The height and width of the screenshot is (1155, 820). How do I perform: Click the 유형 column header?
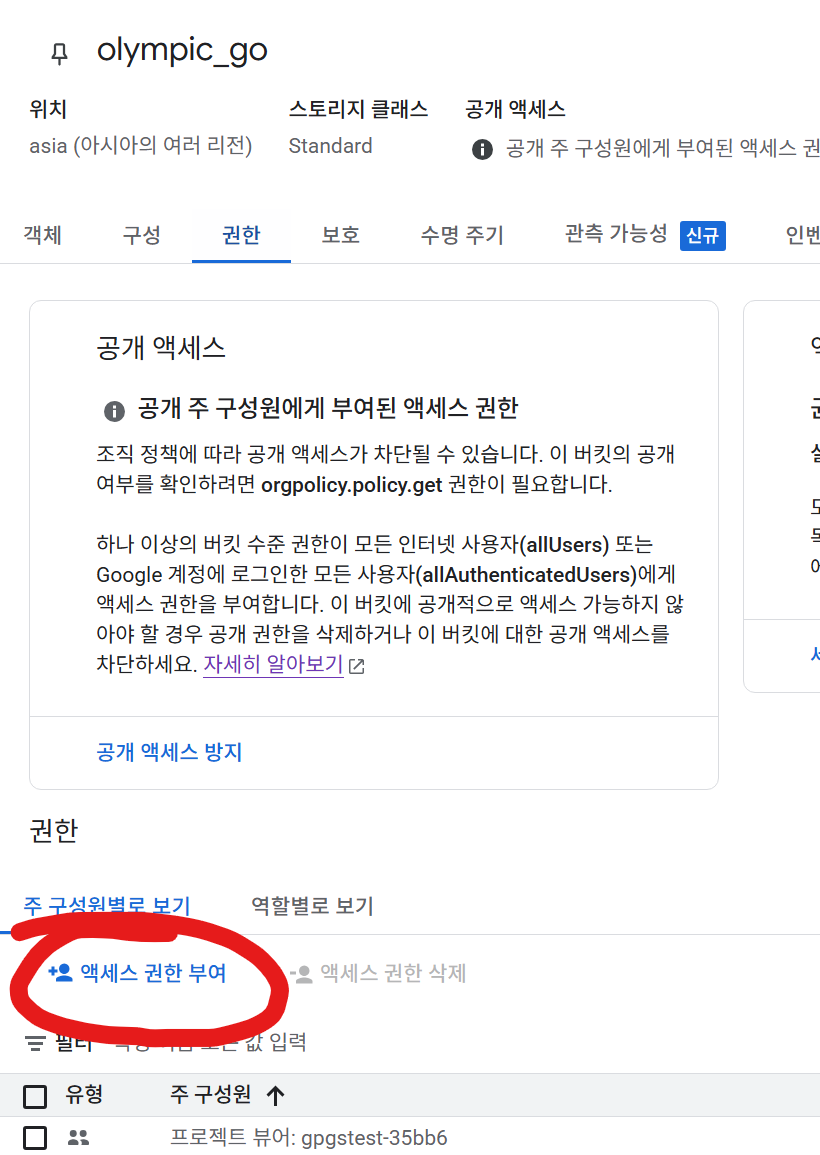(x=84, y=1095)
